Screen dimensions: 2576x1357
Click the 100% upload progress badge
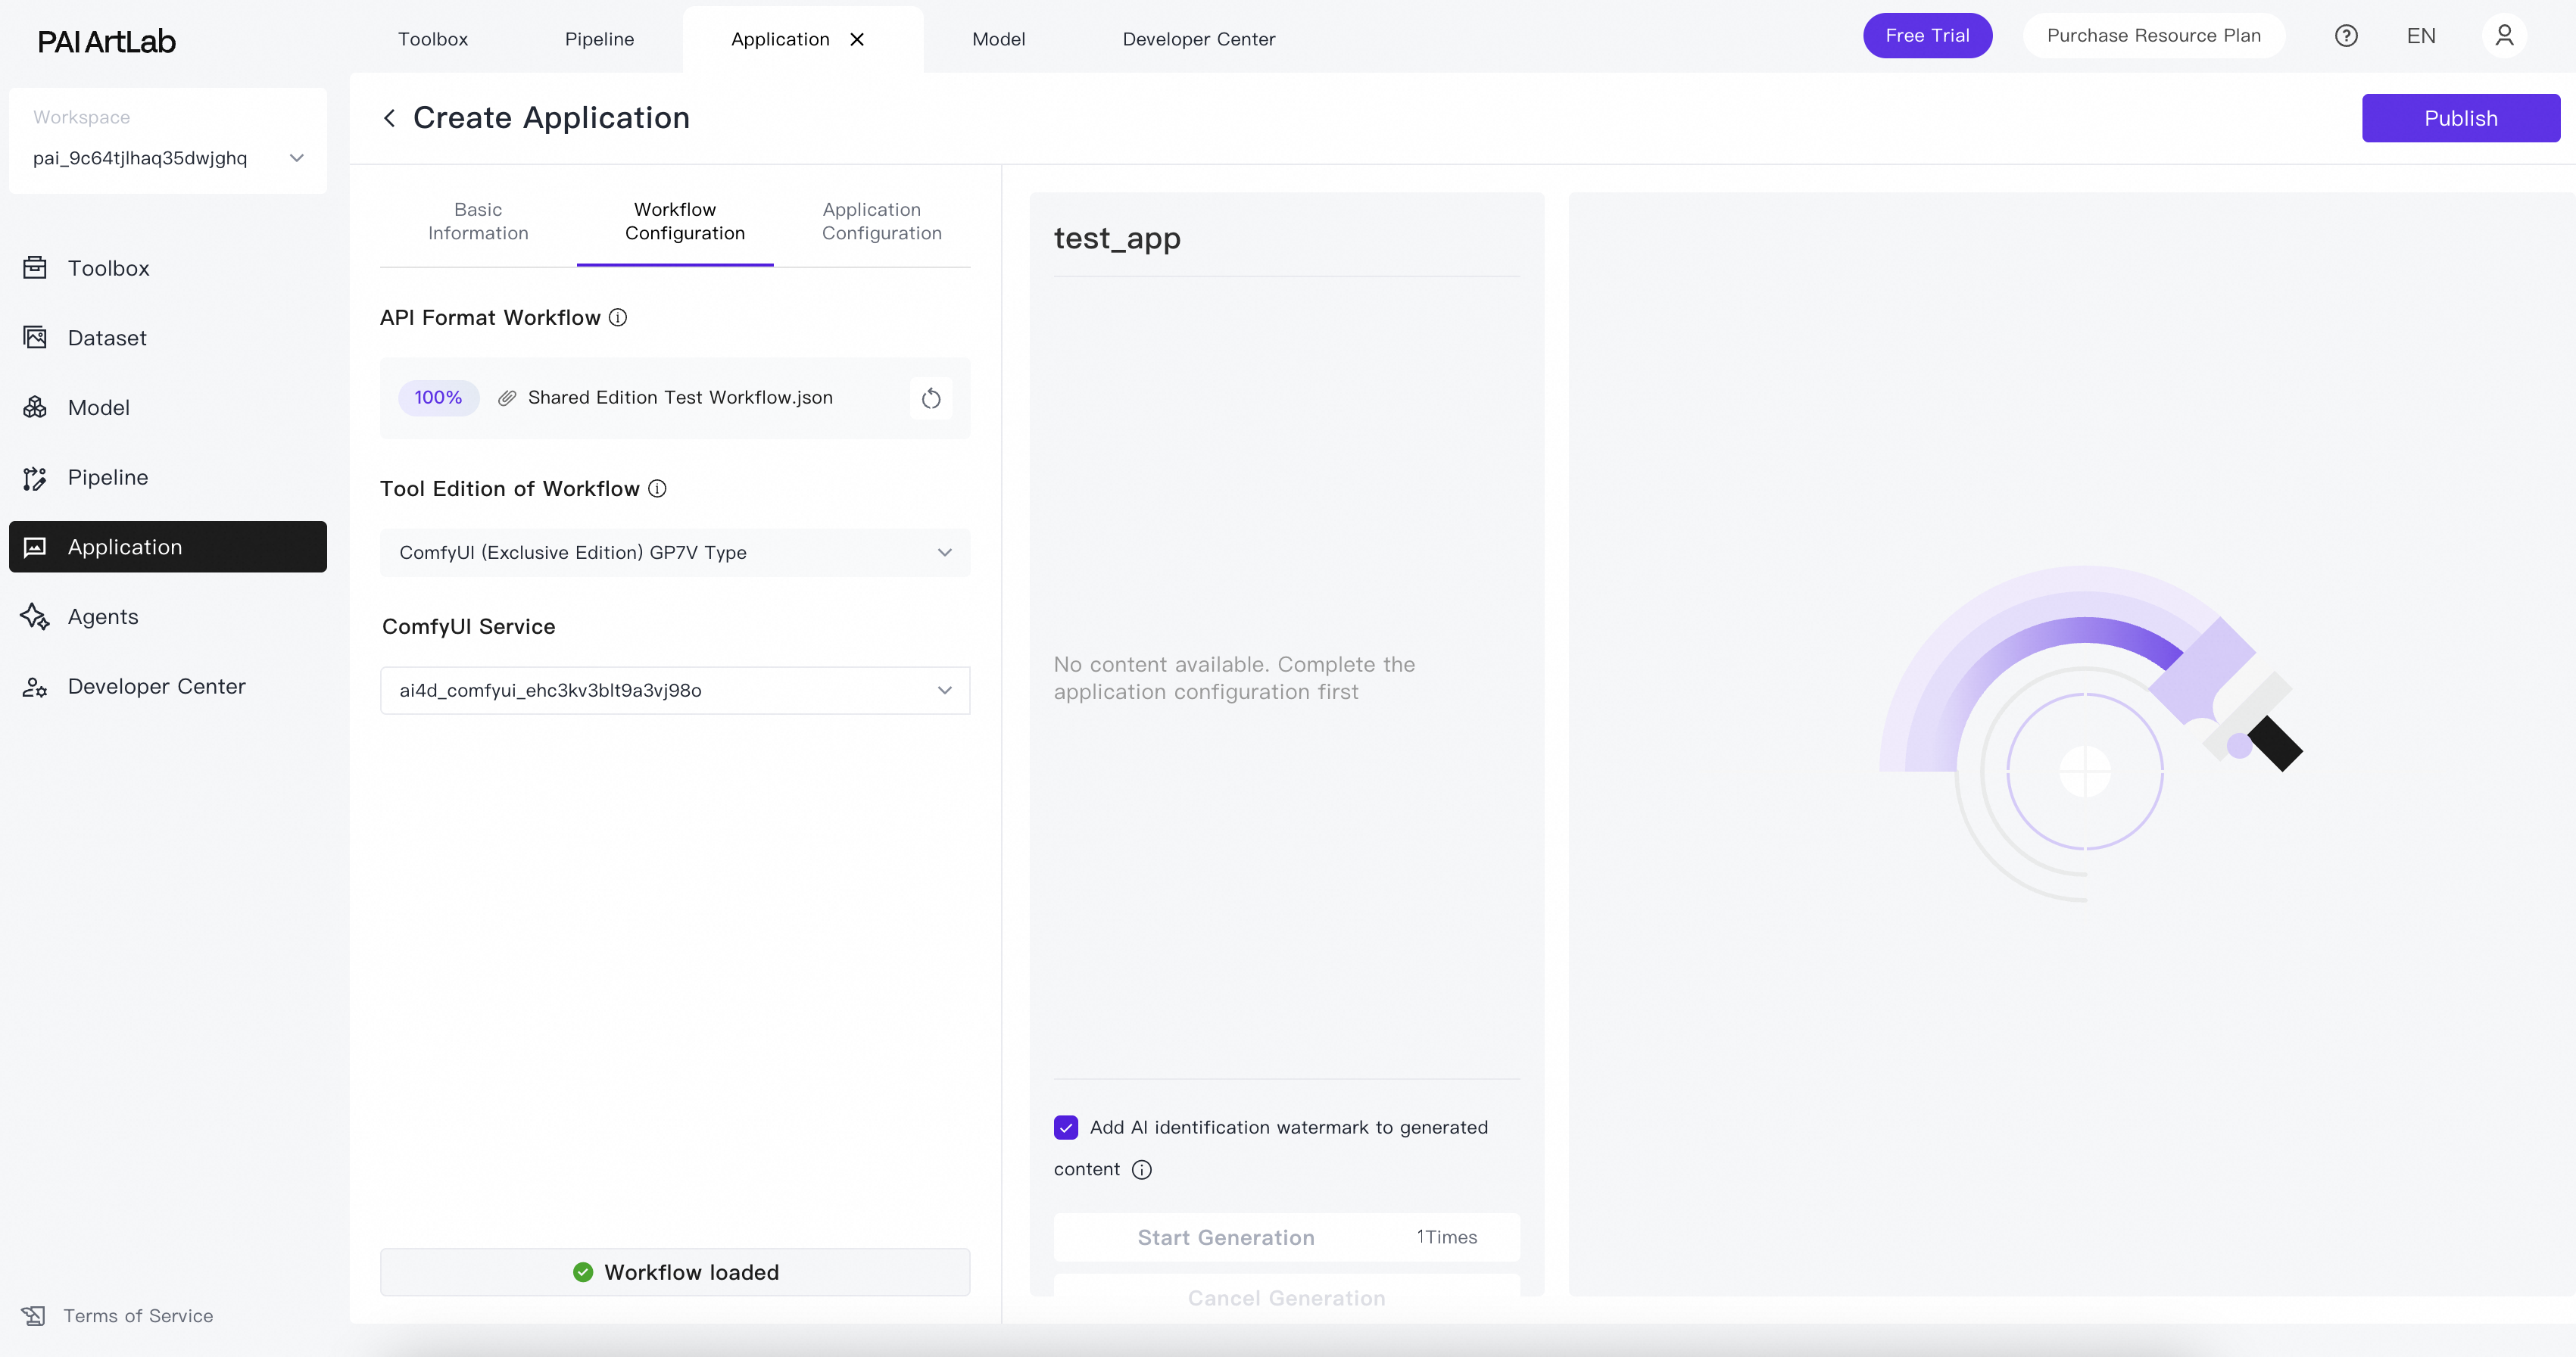(x=438, y=398)
